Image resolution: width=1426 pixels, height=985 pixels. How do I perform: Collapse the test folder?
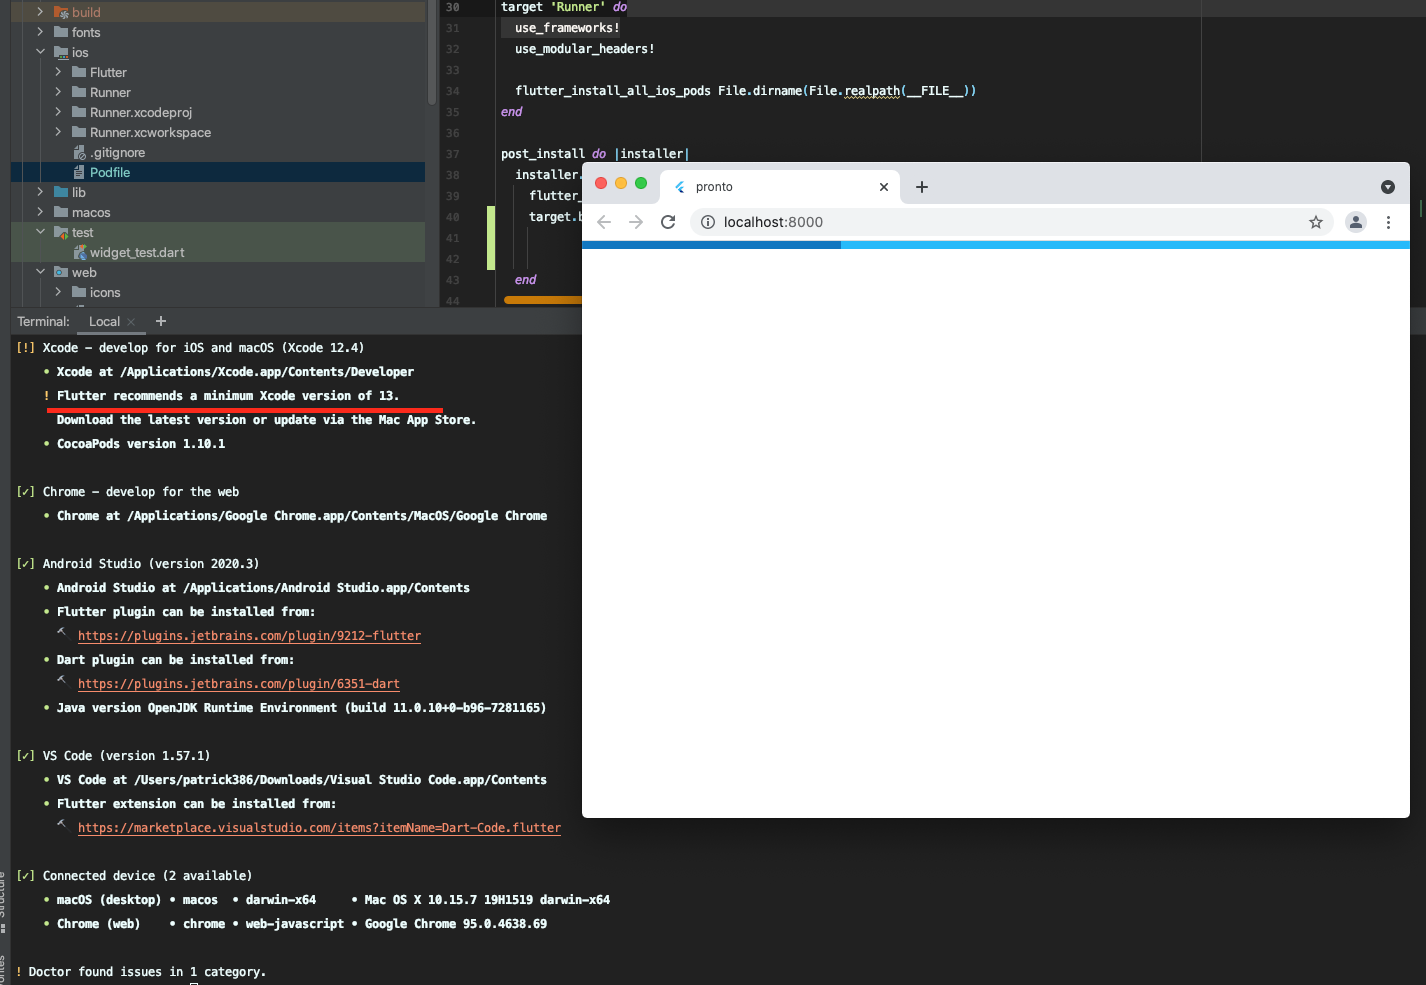click(x=40, y=232)
